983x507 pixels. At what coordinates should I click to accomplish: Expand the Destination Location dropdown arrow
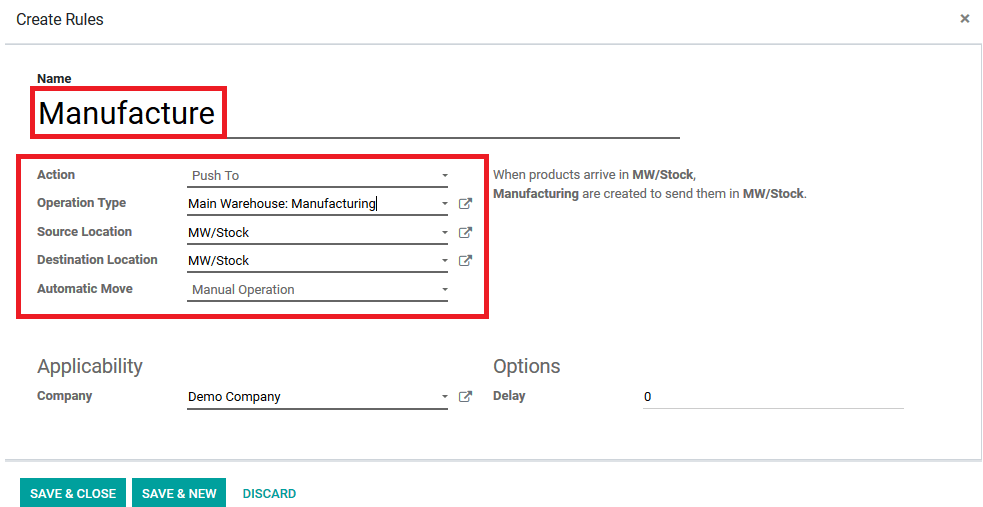click(444, 261)
